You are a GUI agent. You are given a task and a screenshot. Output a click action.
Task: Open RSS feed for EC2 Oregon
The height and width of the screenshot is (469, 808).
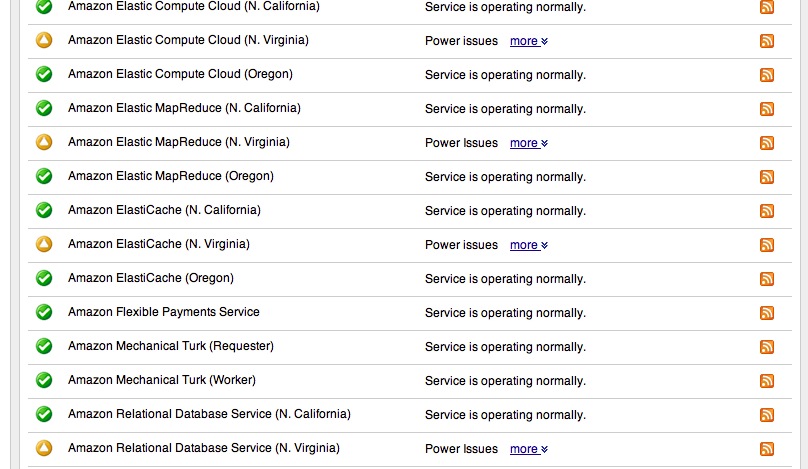(x=767, y=75)
